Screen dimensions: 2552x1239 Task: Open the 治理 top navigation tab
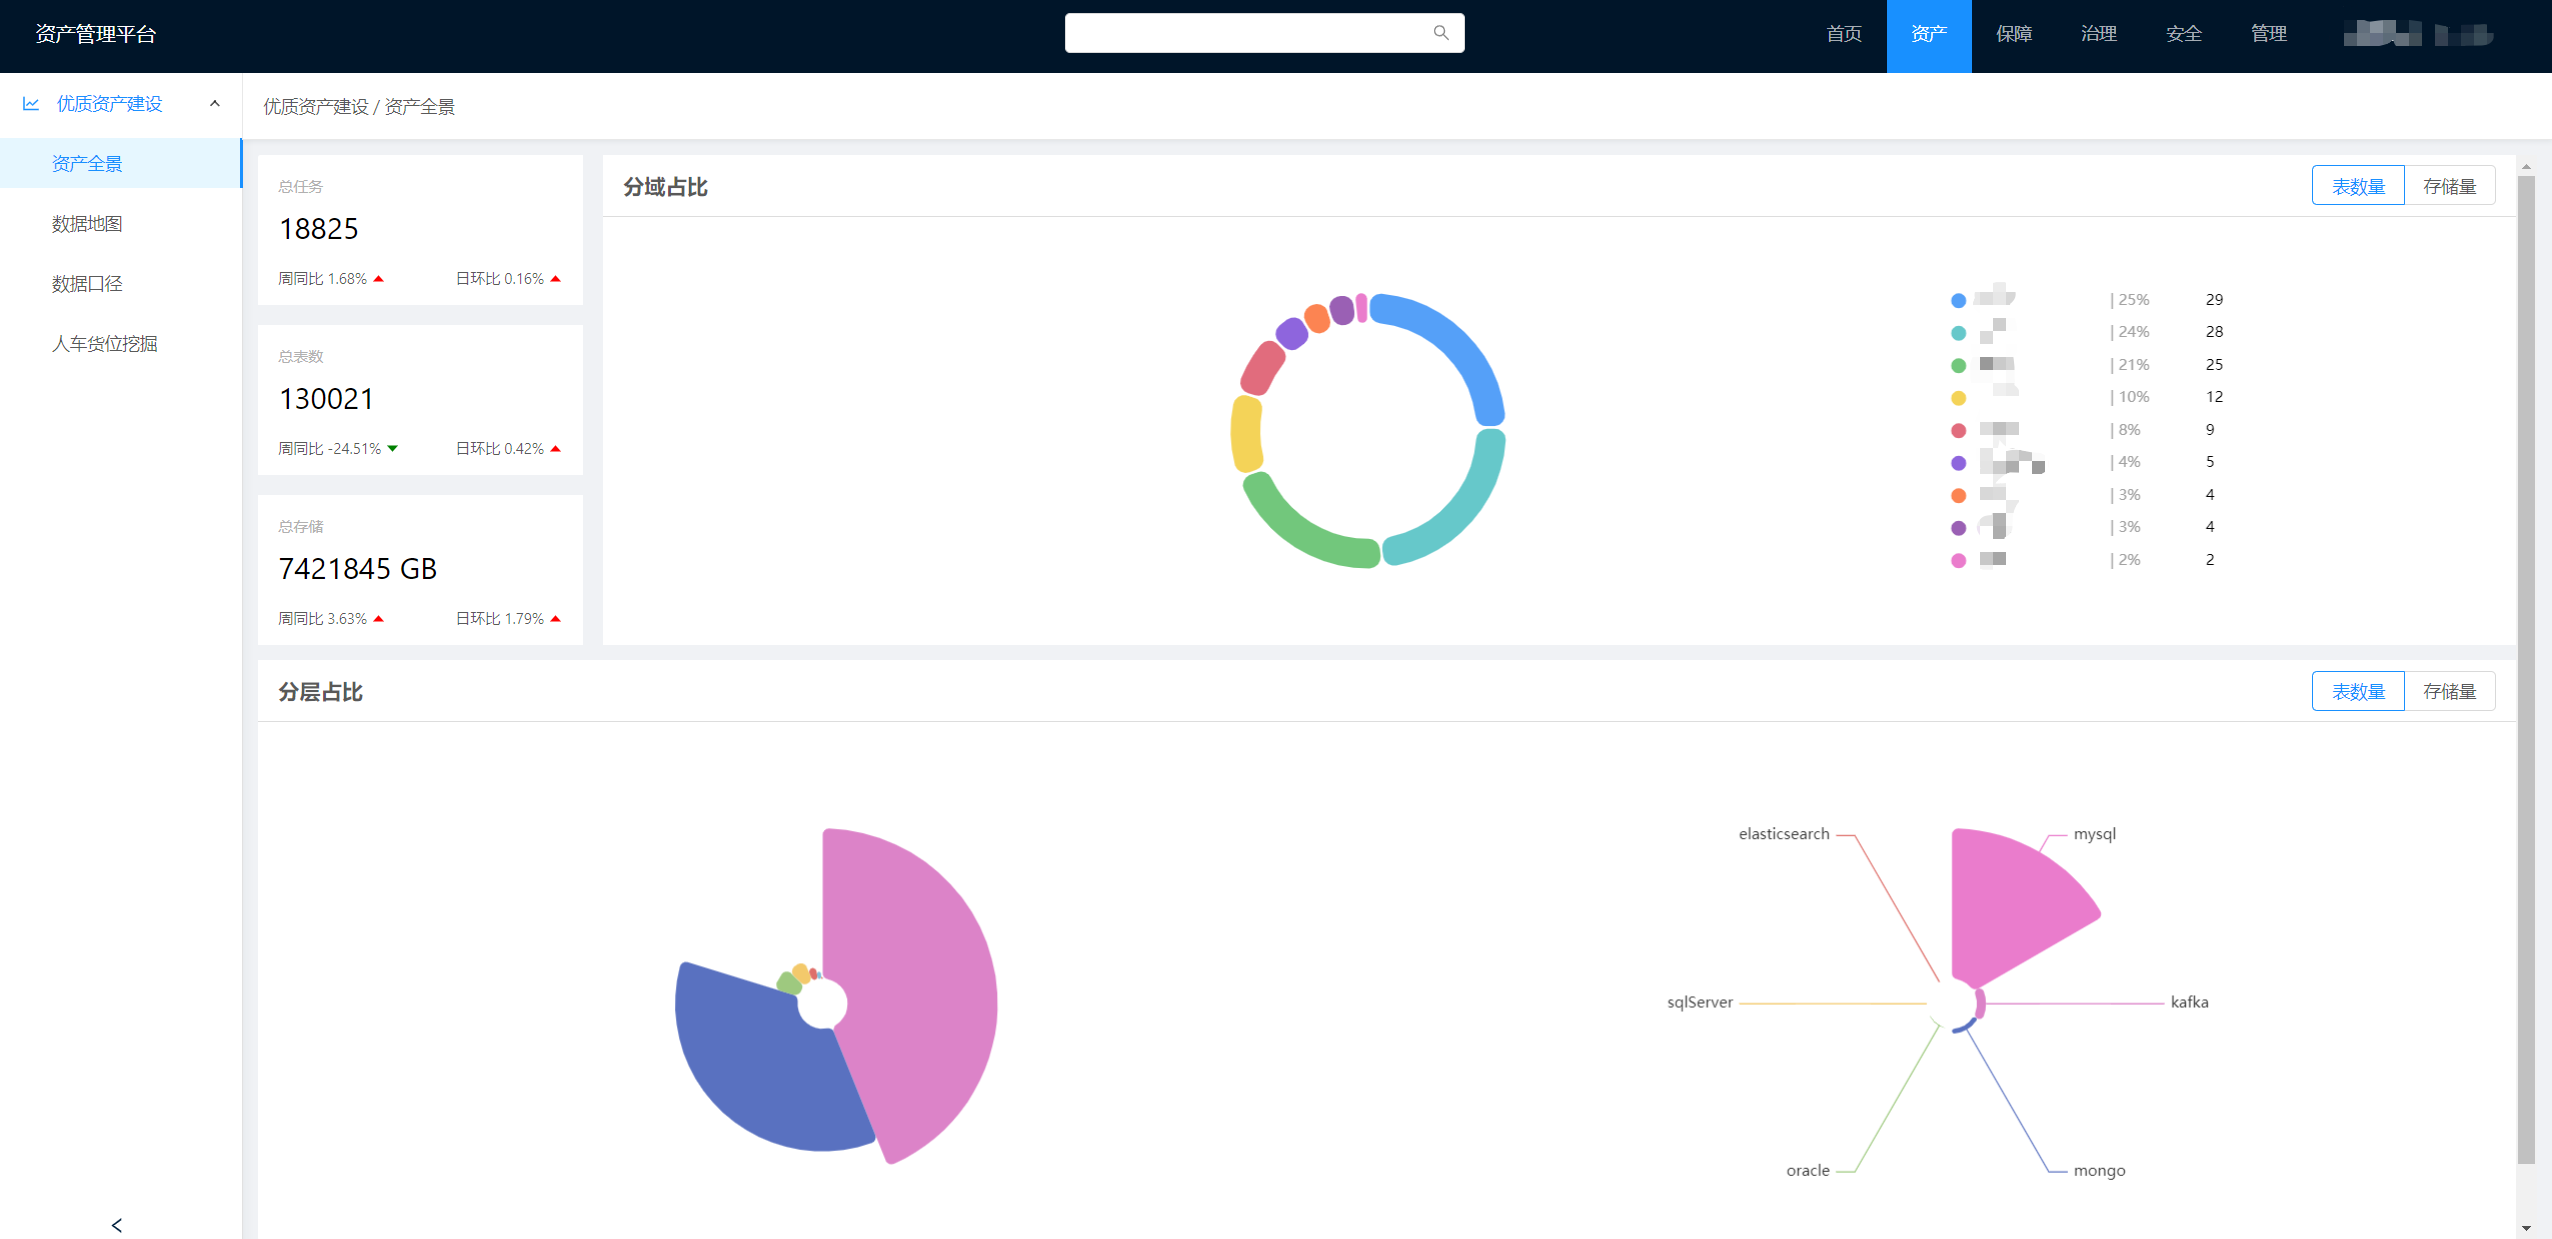point(2098,35)
